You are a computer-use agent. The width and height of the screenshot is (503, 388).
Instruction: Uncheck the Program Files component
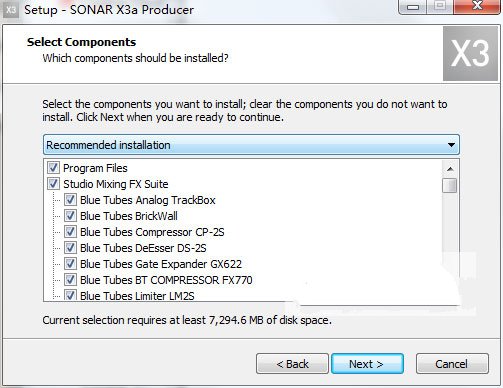point(53,168)
